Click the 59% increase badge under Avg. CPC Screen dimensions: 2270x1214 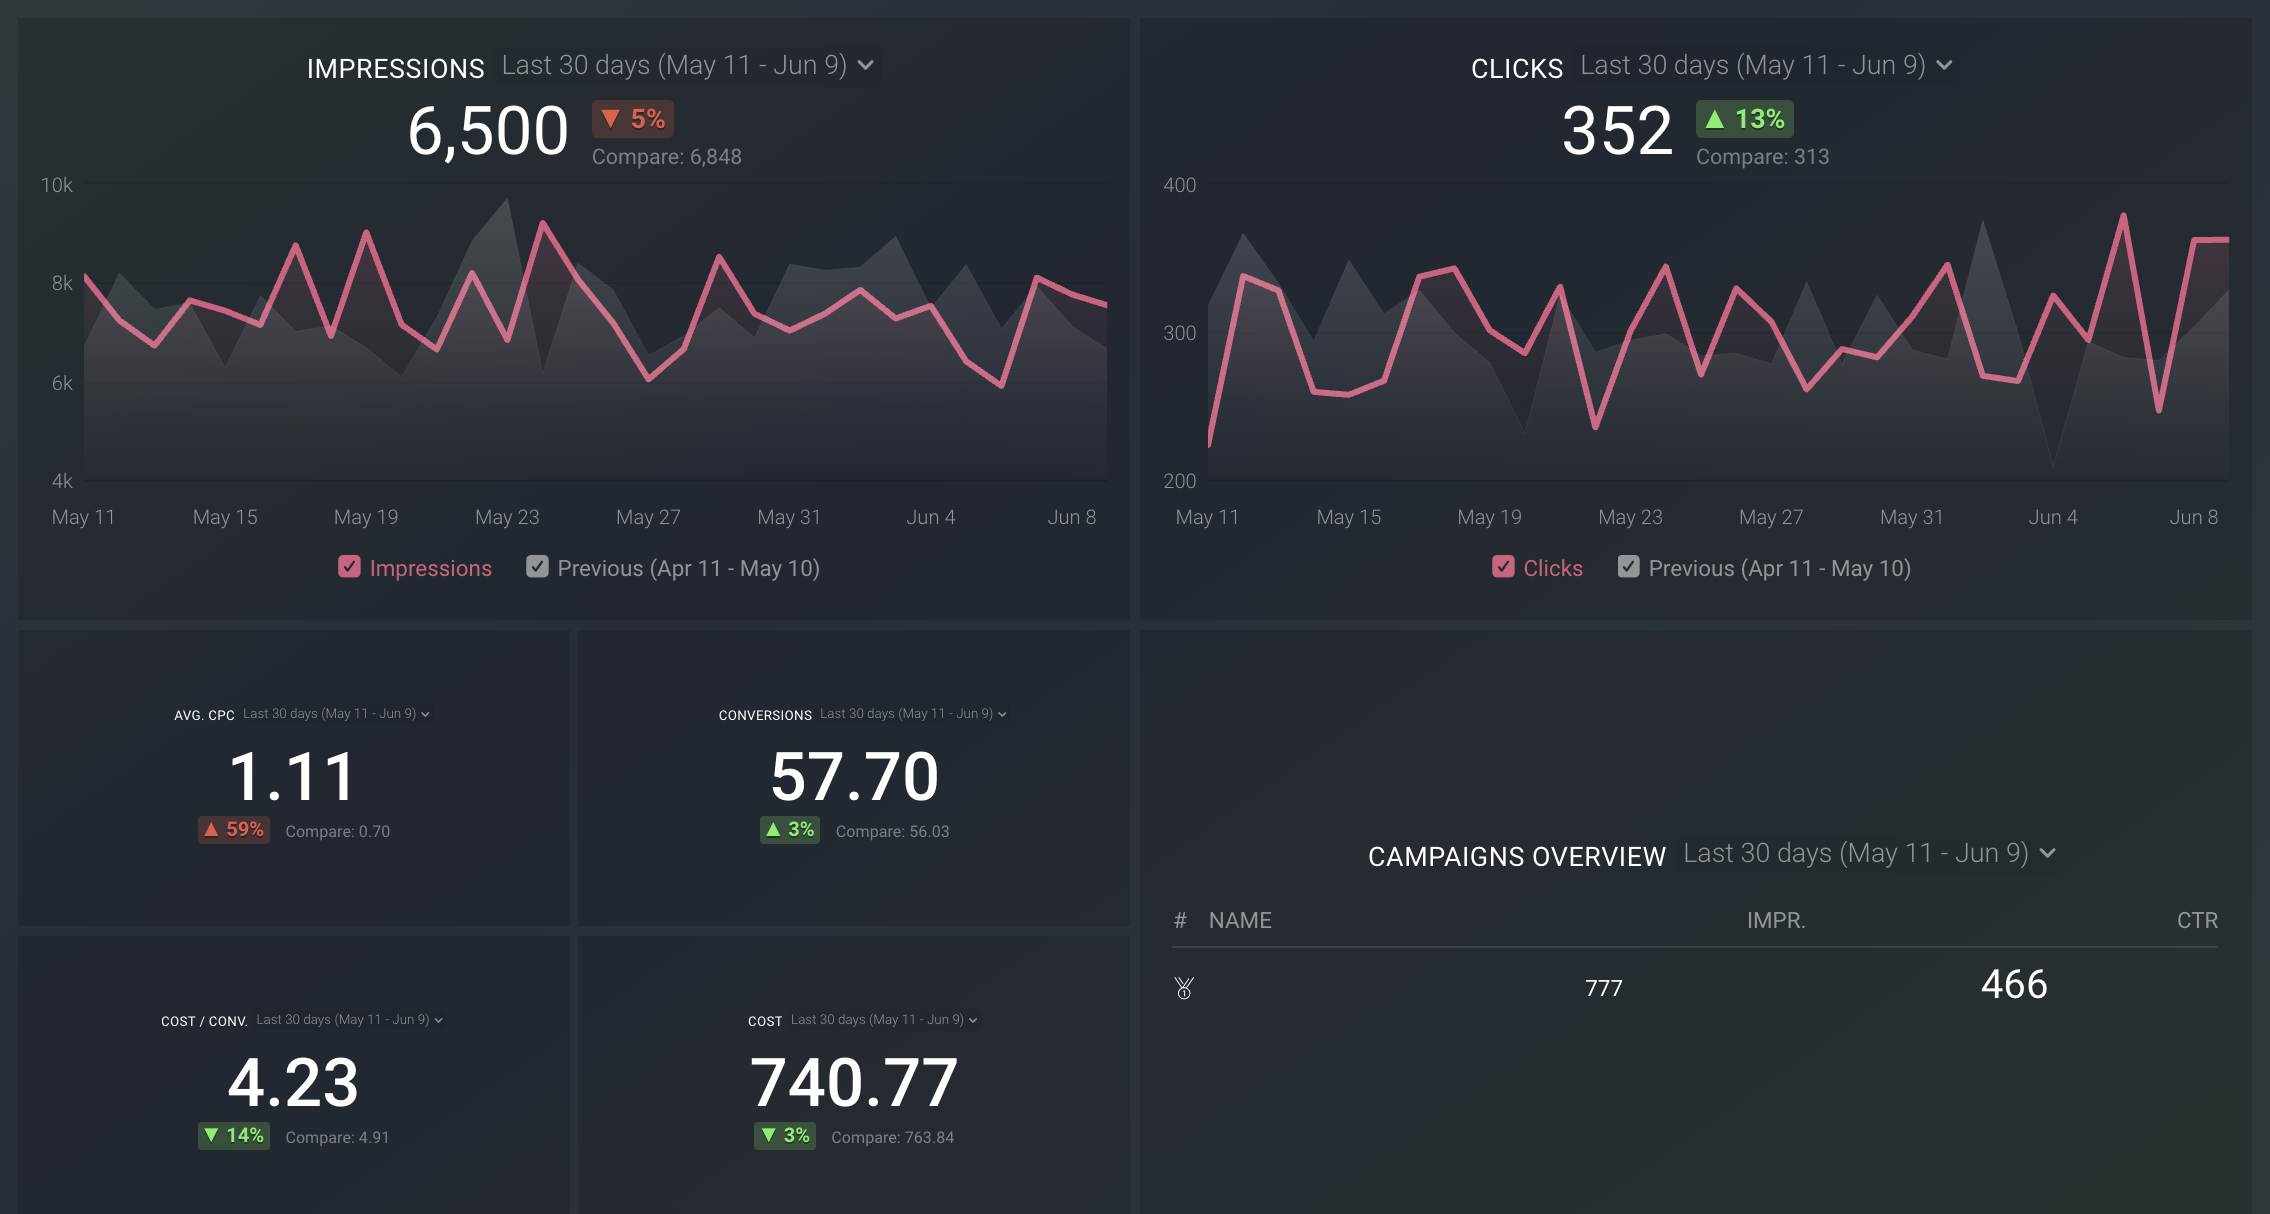234,829
